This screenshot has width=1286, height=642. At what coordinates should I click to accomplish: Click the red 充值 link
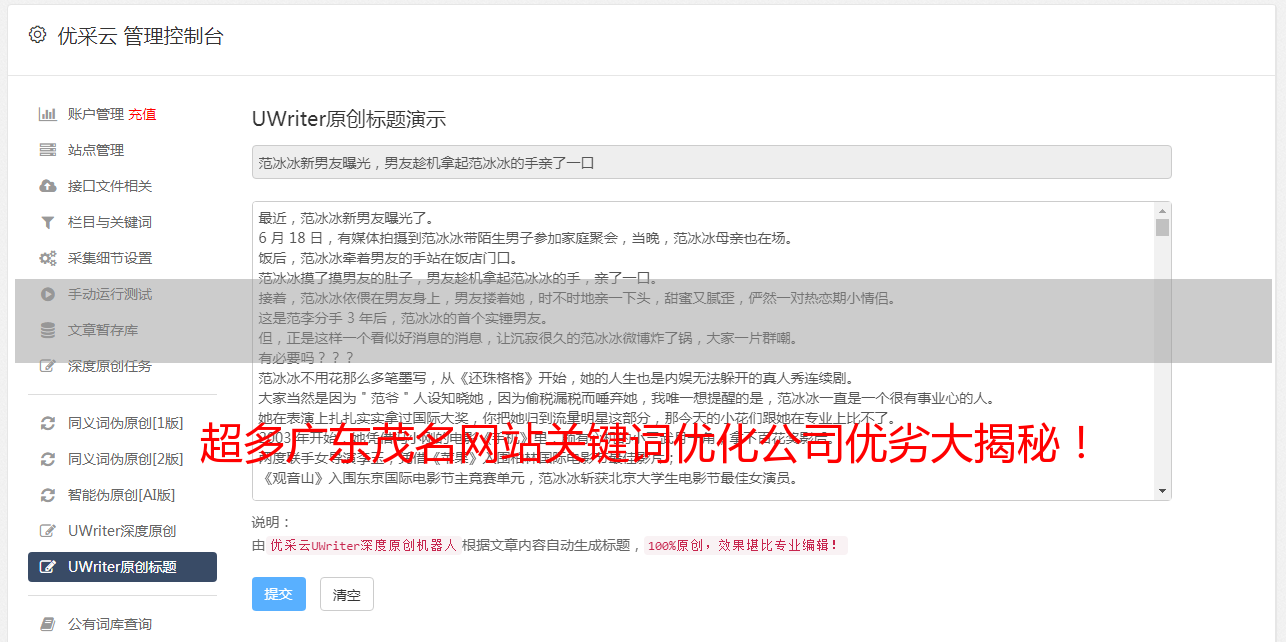tap(142, 114)
